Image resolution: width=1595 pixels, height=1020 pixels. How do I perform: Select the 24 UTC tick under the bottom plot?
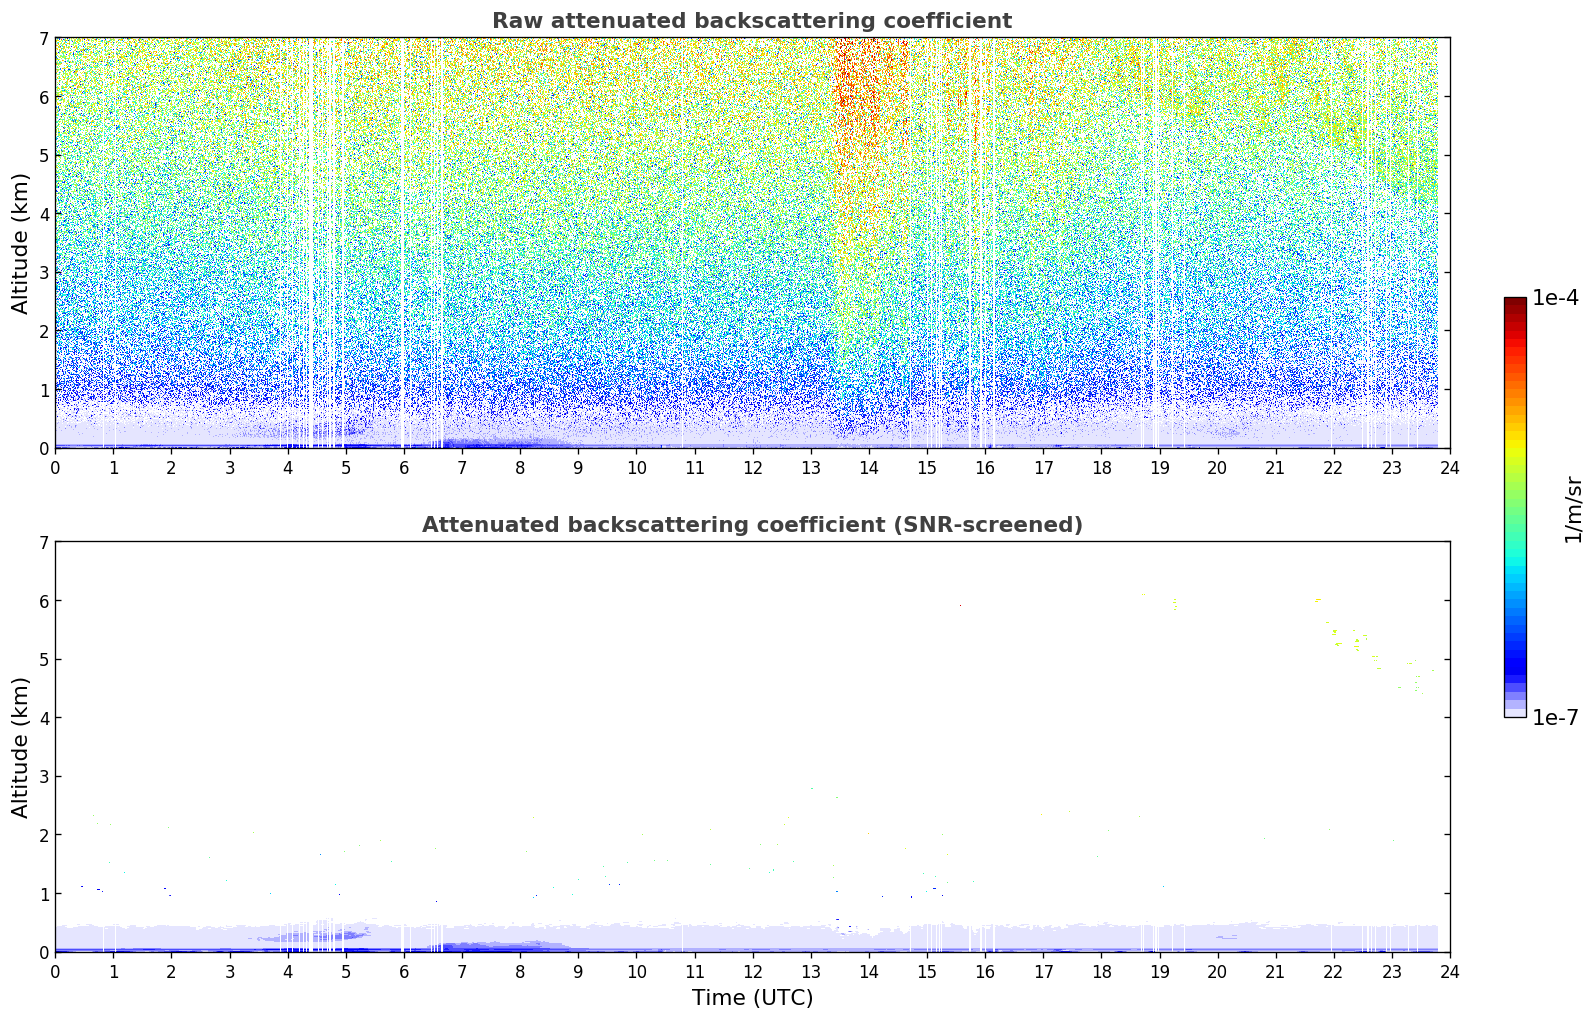coord(1449,972)
